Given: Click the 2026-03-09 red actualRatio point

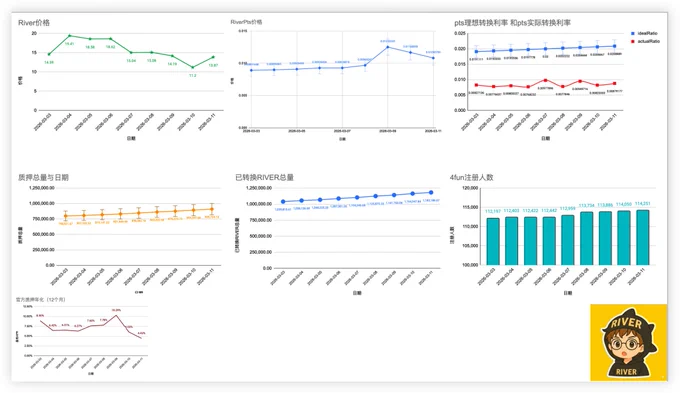Looking at the screenshot, I should (x=580, y=81).
